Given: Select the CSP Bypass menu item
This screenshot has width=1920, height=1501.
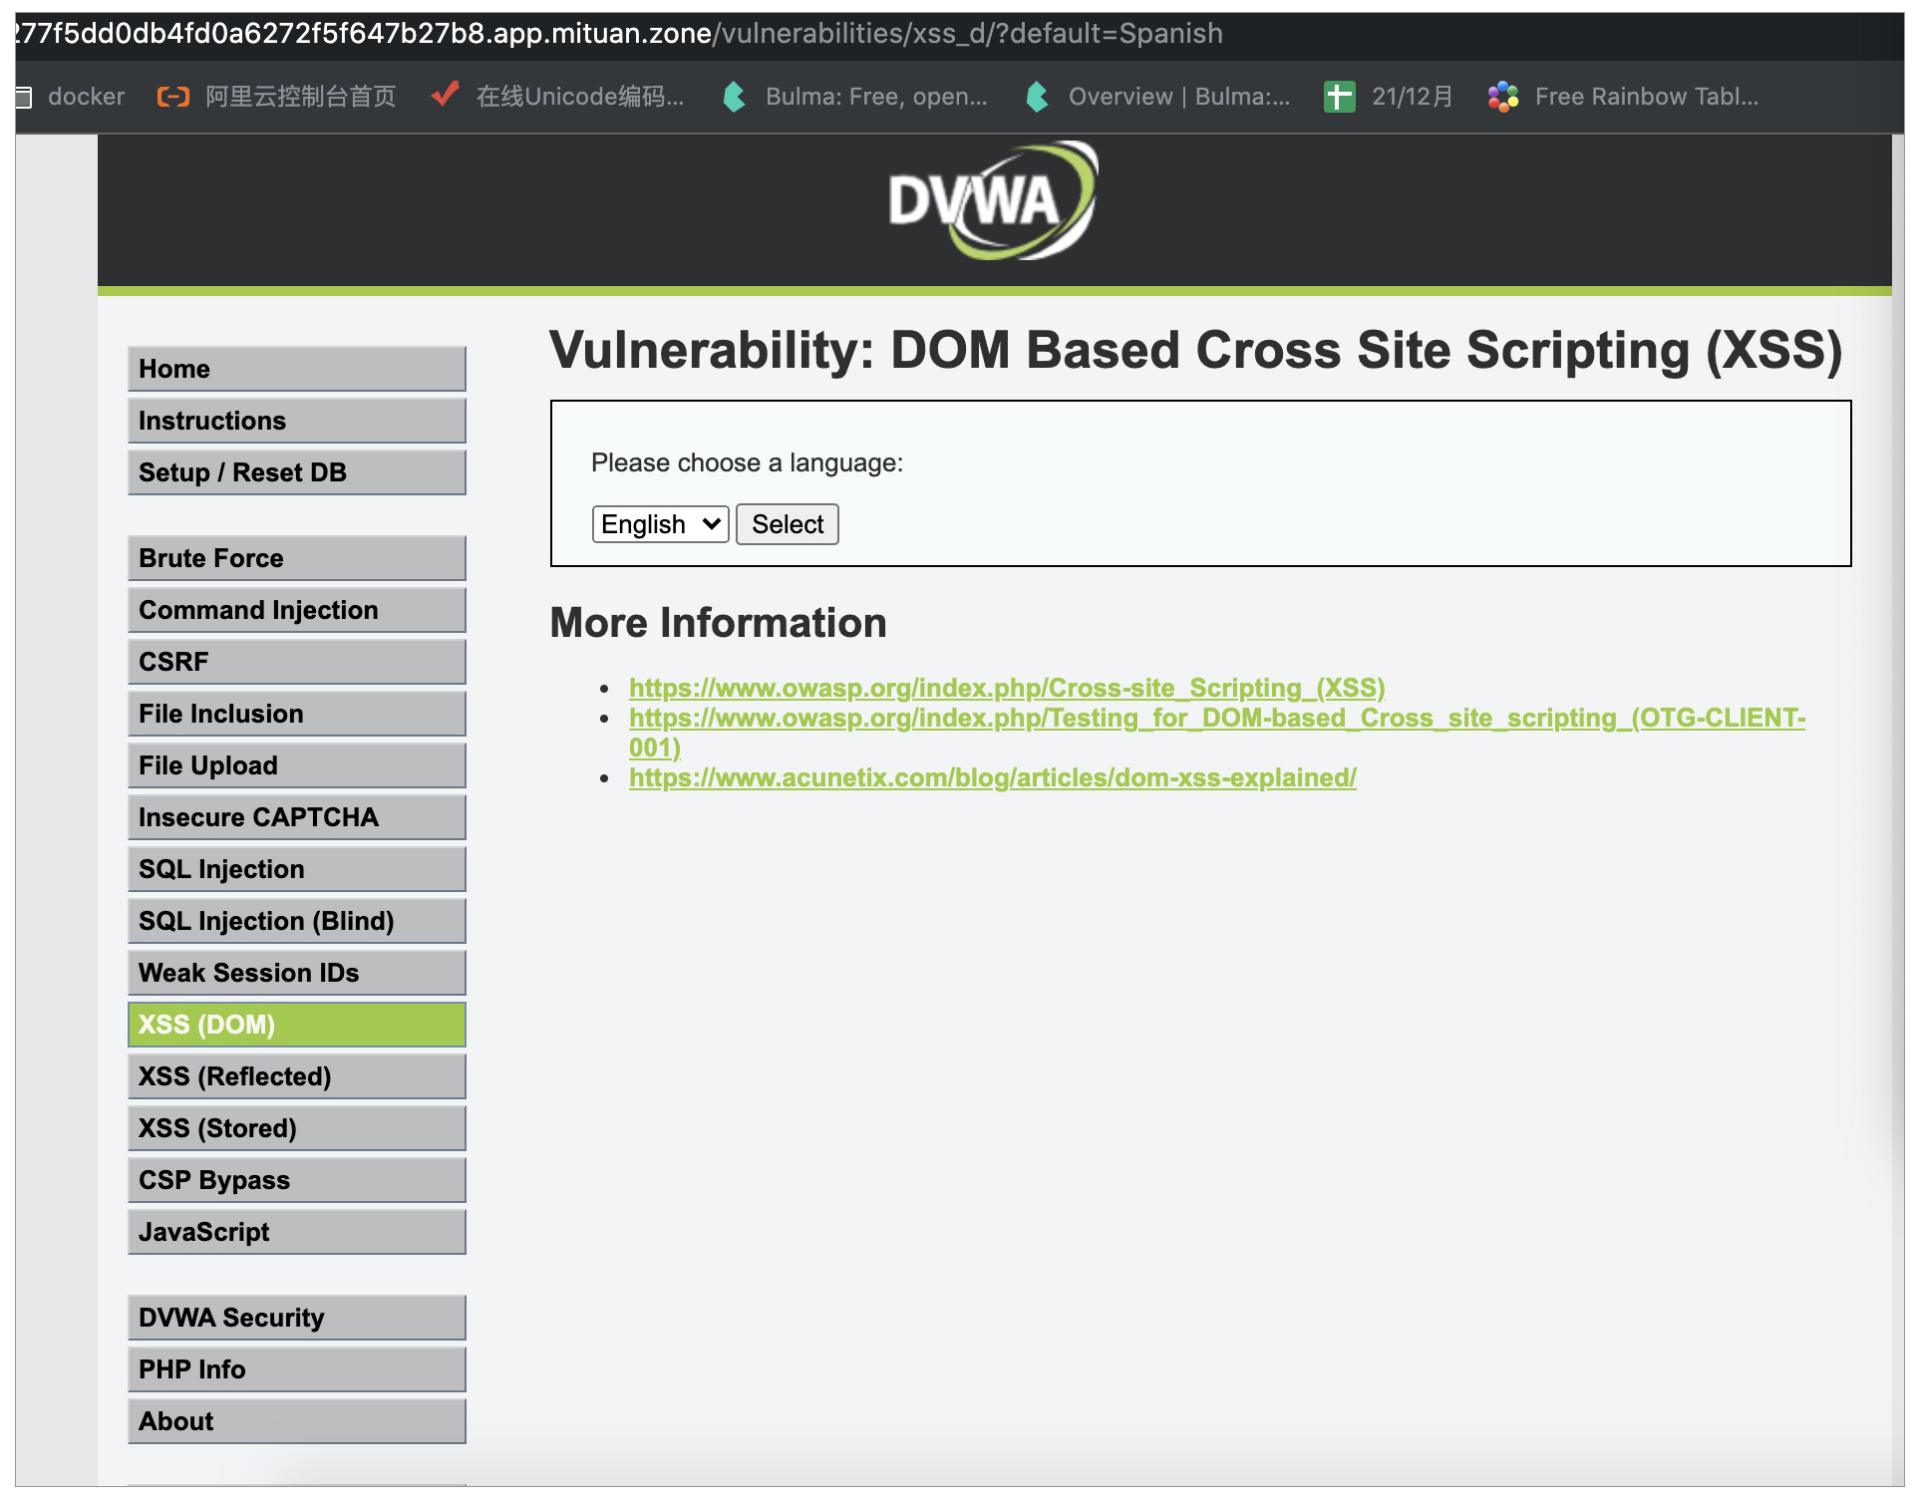Looking at the screenshot, I should [296, 1180].
